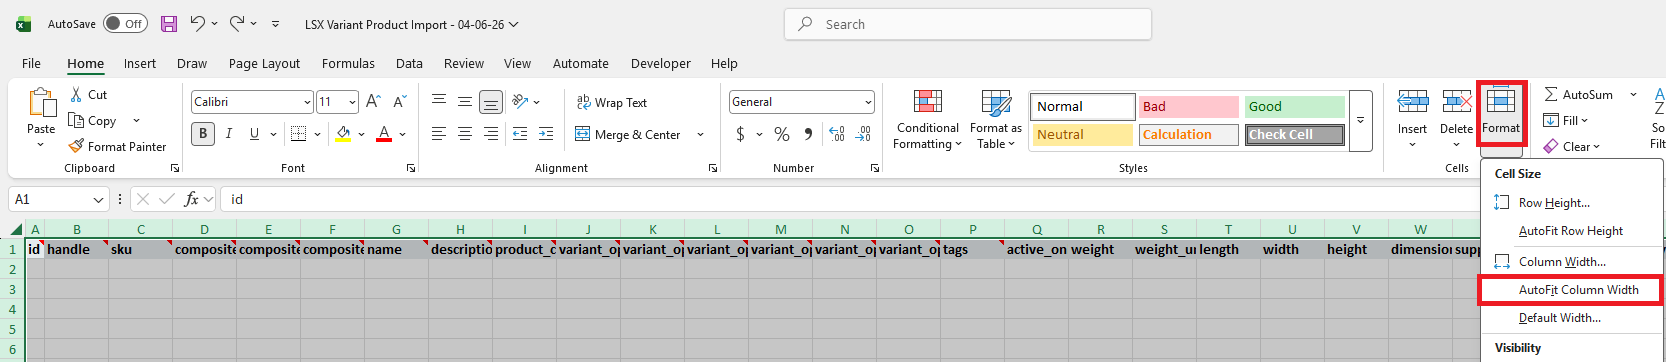The height and width of the screenshot is (362, 1666).
Task: Switch to the Insert tab
Action: [x=140, y=63]
